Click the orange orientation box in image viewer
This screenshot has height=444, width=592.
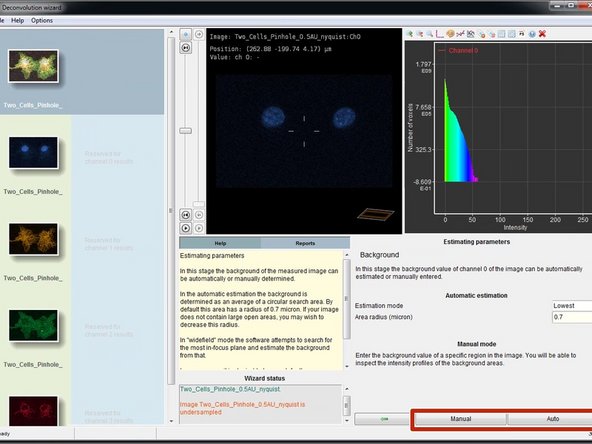coord(376,214)
